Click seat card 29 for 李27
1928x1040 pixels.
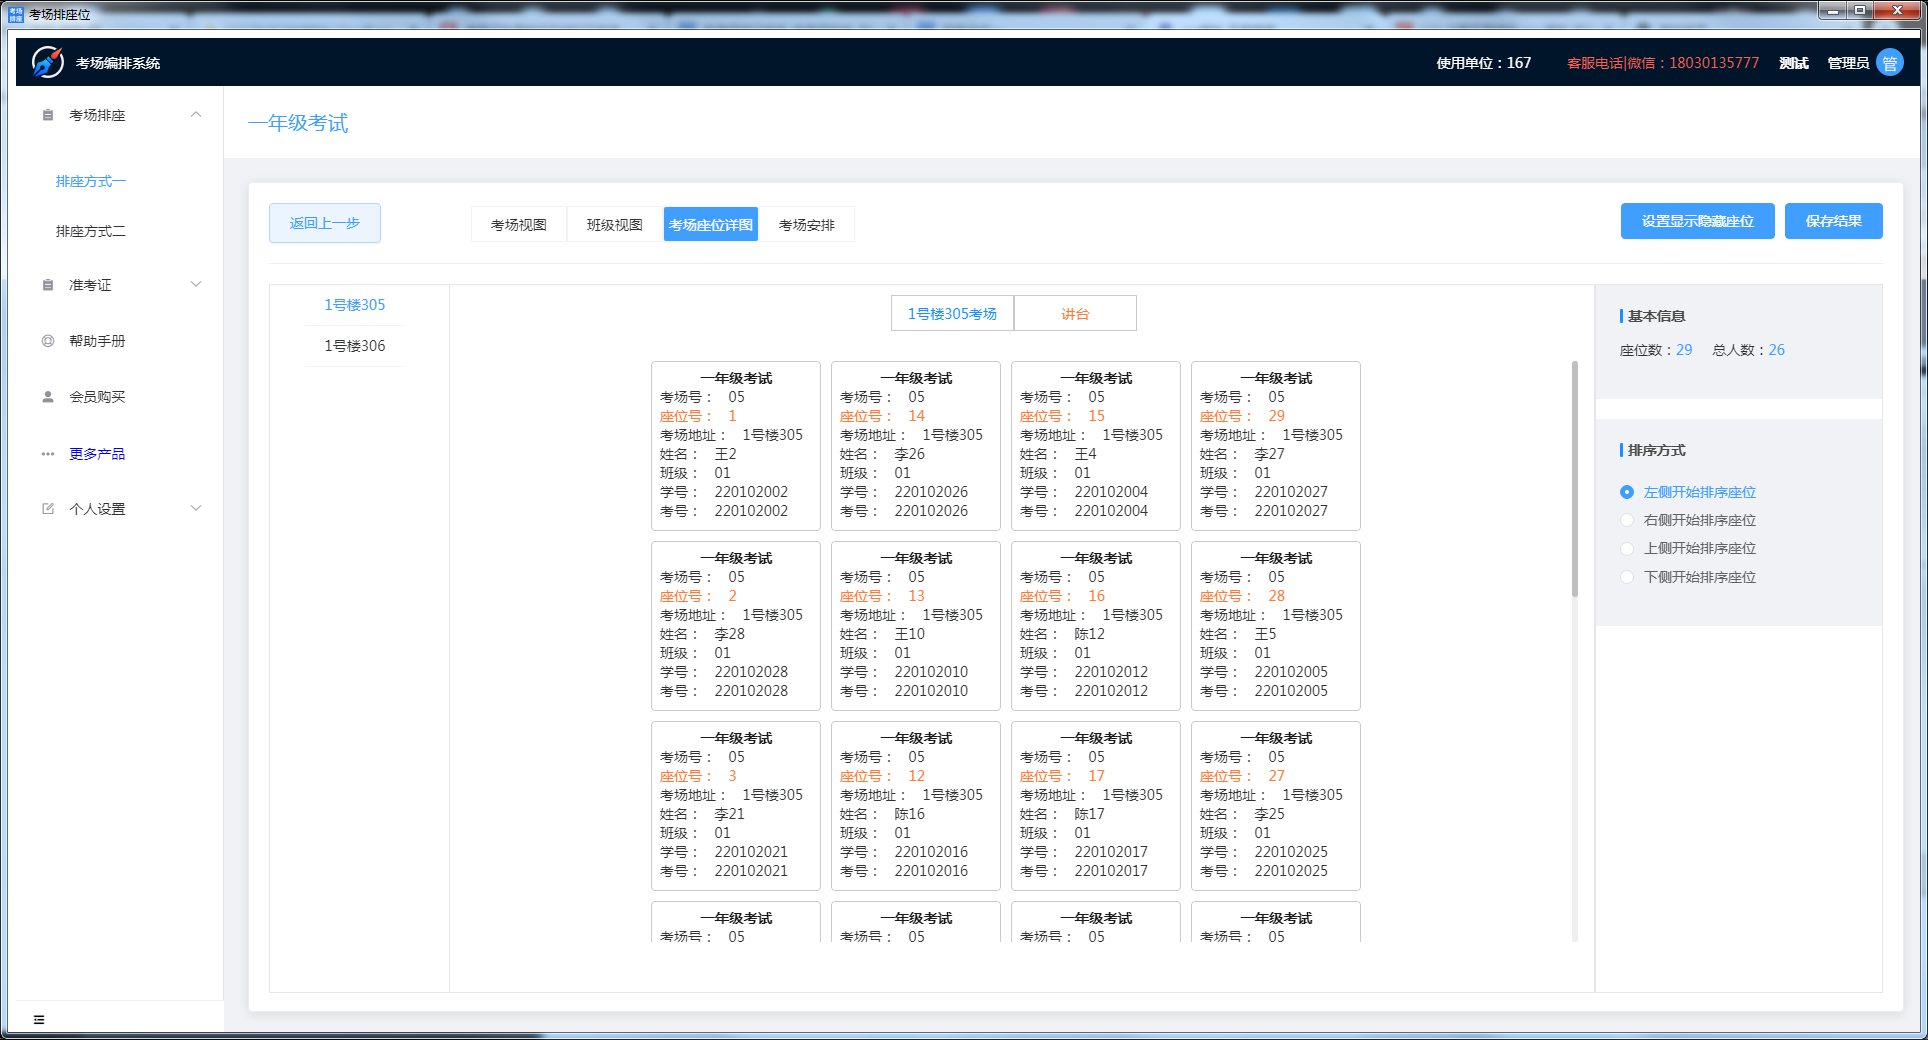pos(1276,446)
